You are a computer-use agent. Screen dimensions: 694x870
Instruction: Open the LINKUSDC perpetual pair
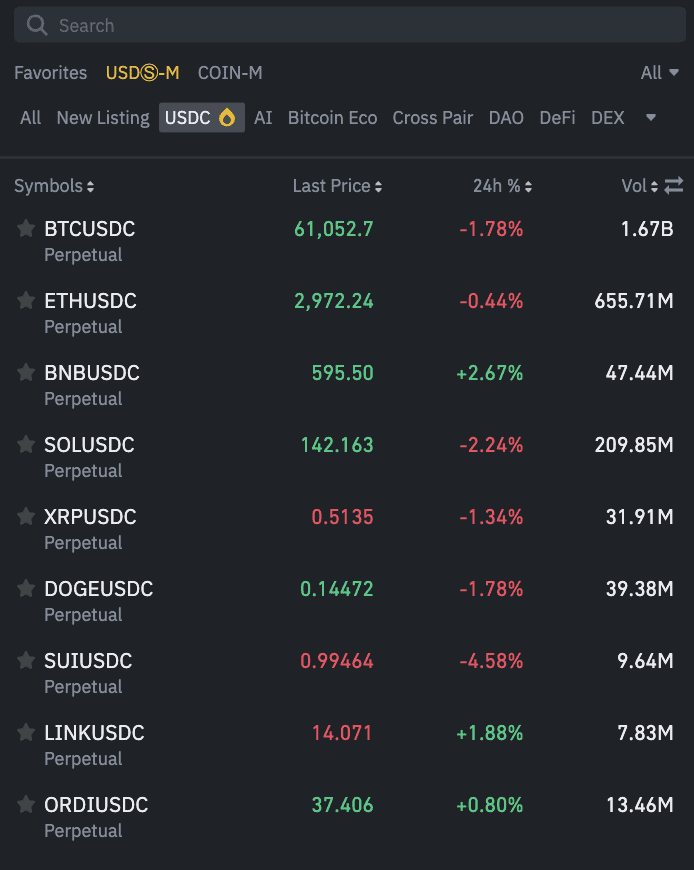pyautogui.click(x=94, y=733)
